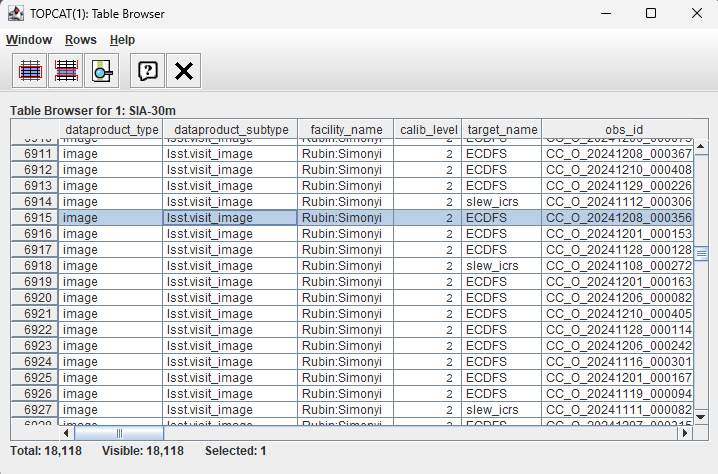Click the 'Selected: 1' status text

pyautogui.click(x=235, y=451)
